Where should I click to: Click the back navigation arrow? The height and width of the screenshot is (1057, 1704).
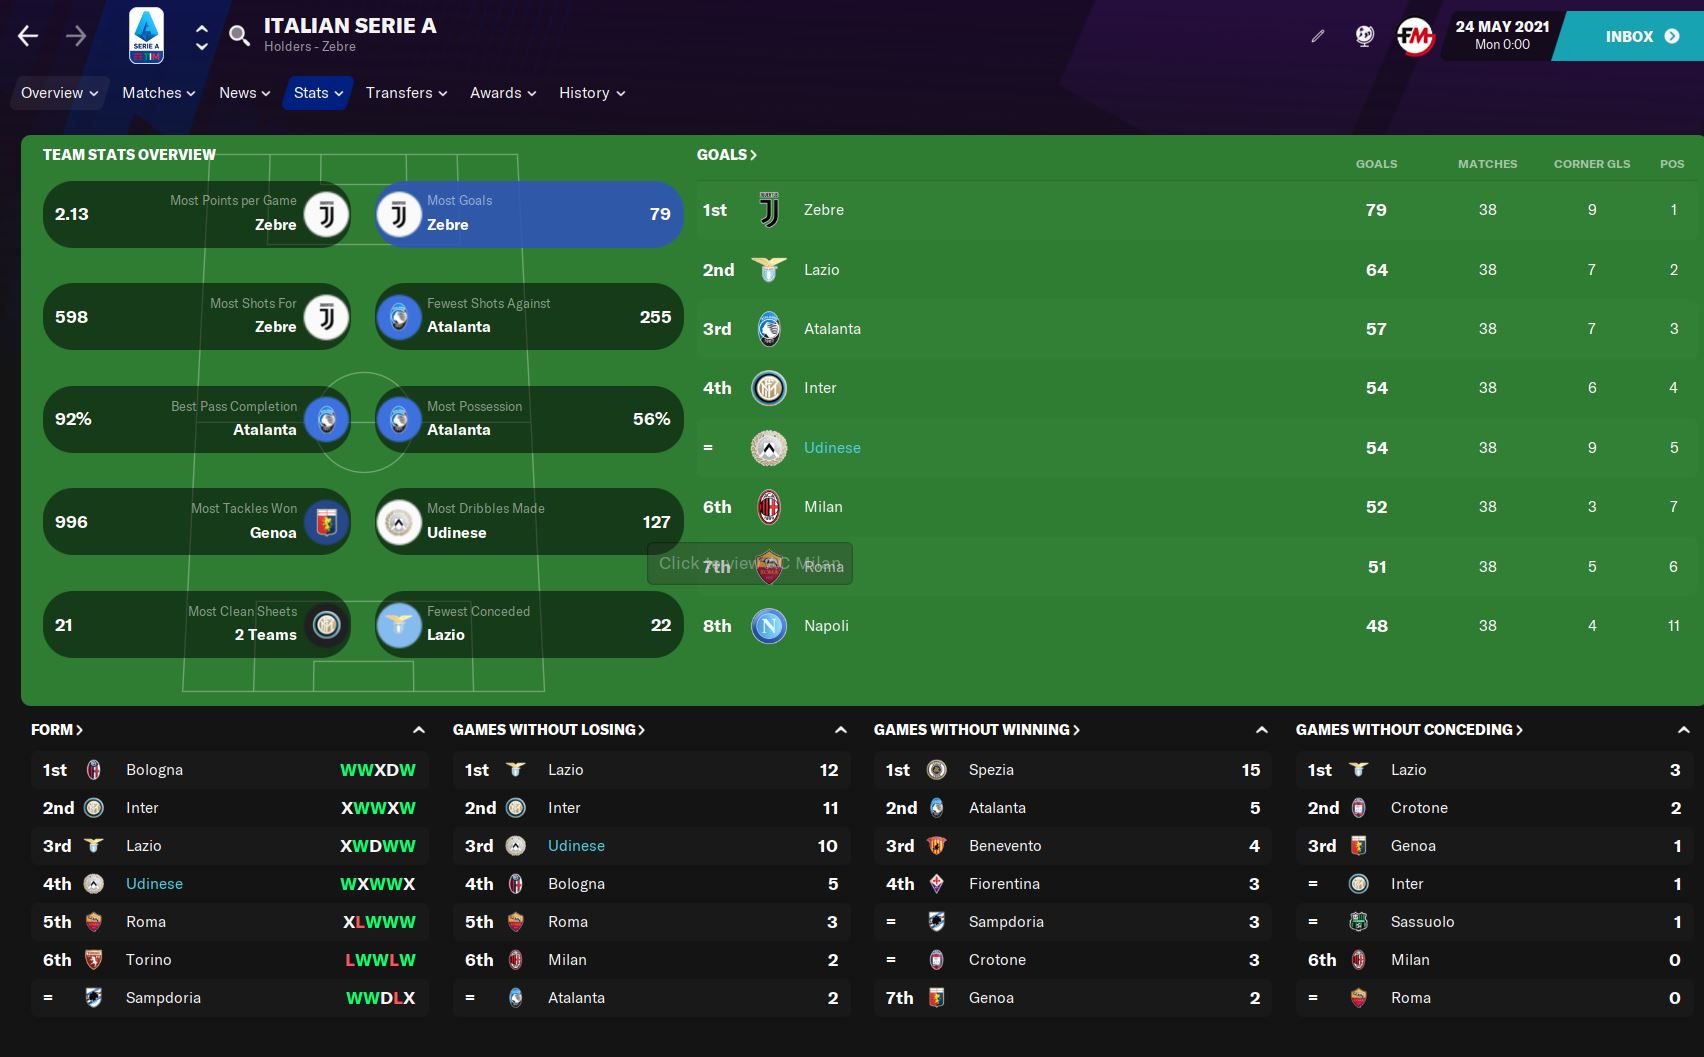pyautogui.click(x=28, y=37)
